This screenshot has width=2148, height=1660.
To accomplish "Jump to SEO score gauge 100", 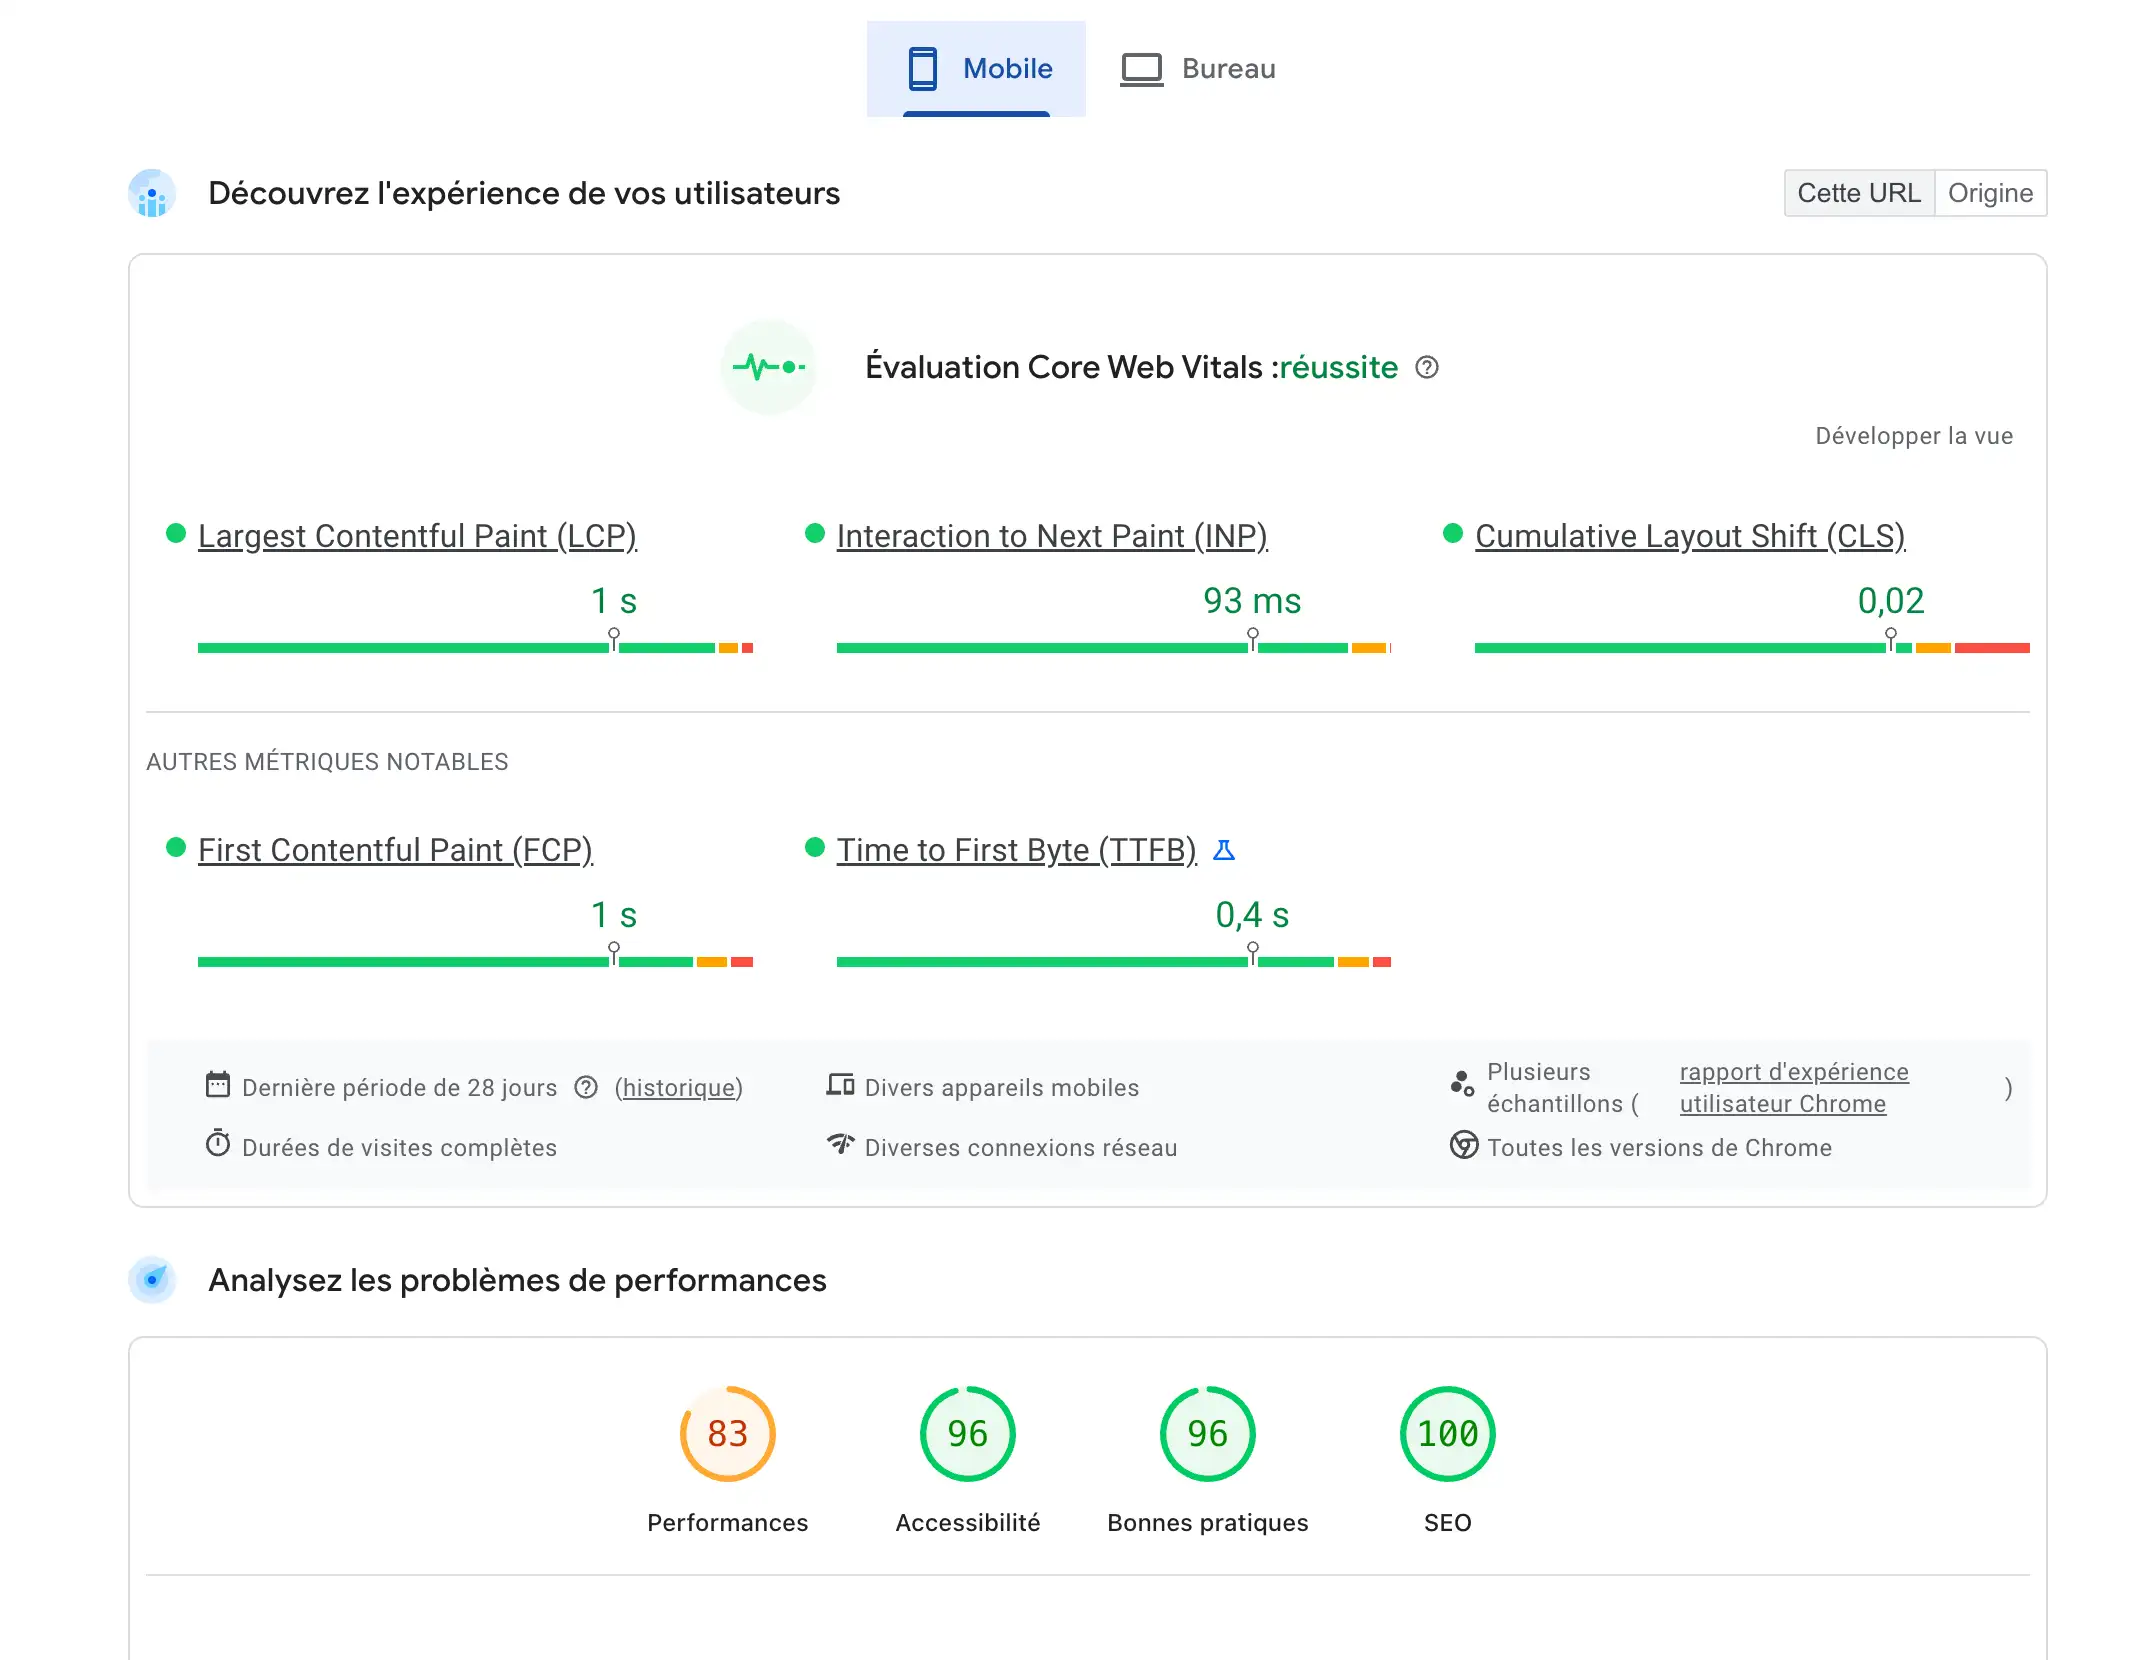I will (1447, 1434).
